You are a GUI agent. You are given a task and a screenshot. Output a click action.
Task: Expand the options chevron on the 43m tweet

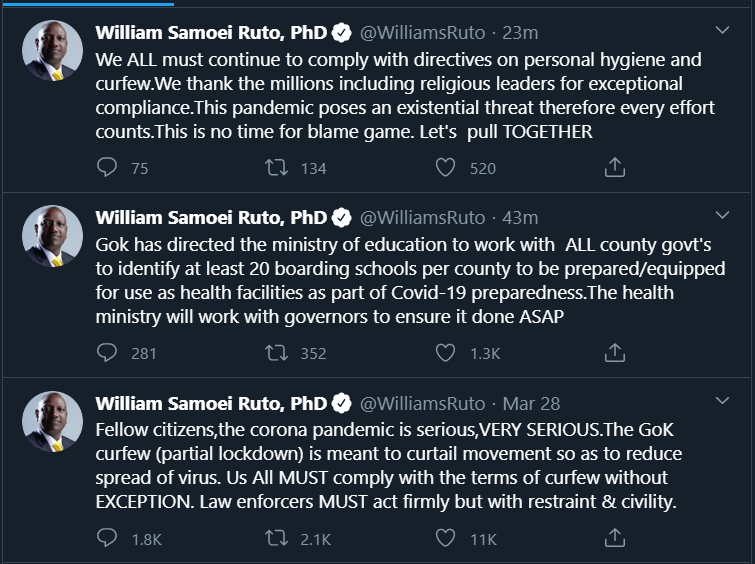point(723,216)
